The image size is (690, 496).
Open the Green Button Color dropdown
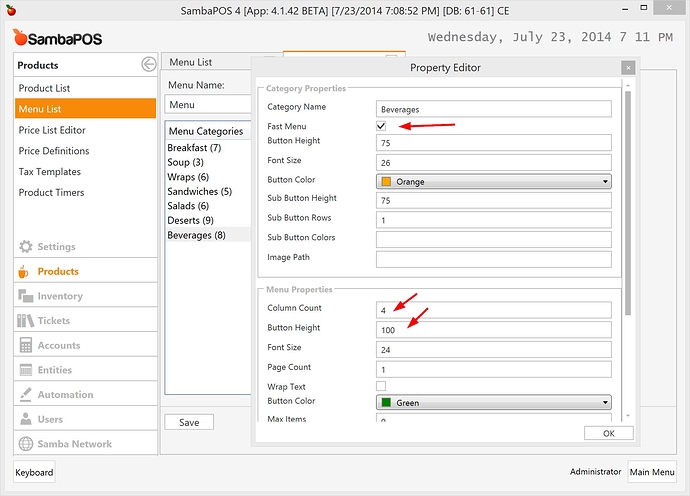[494, 402]
